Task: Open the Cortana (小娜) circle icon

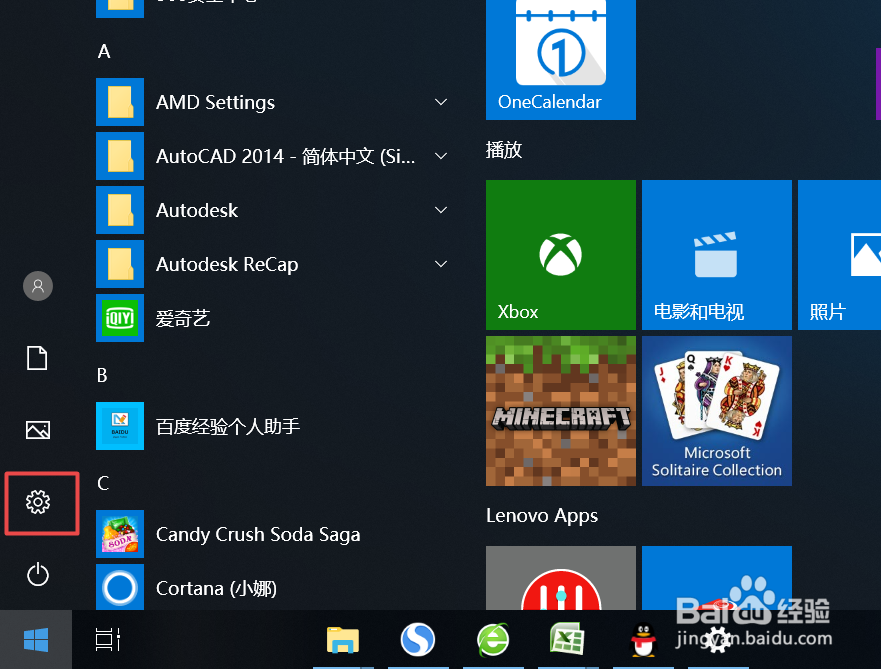Action: (x=120, y=588)
